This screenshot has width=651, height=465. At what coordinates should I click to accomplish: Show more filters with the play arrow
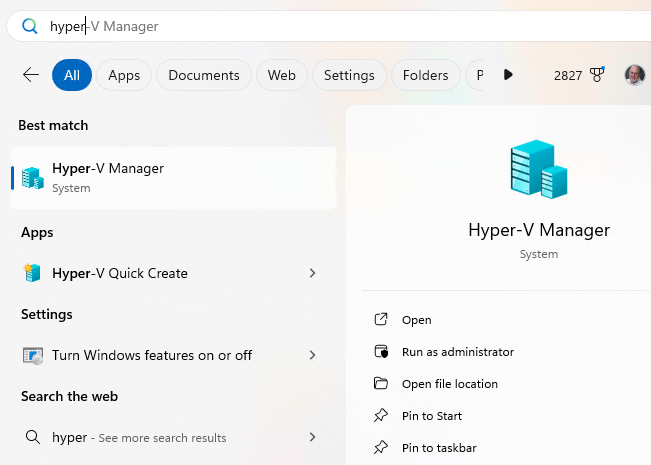[508, 75]
